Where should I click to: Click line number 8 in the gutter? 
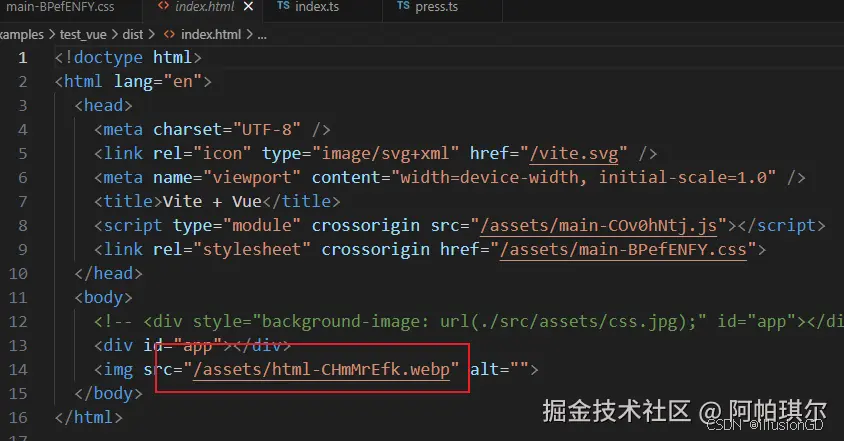pyautogui.click(x=23, y=226)
